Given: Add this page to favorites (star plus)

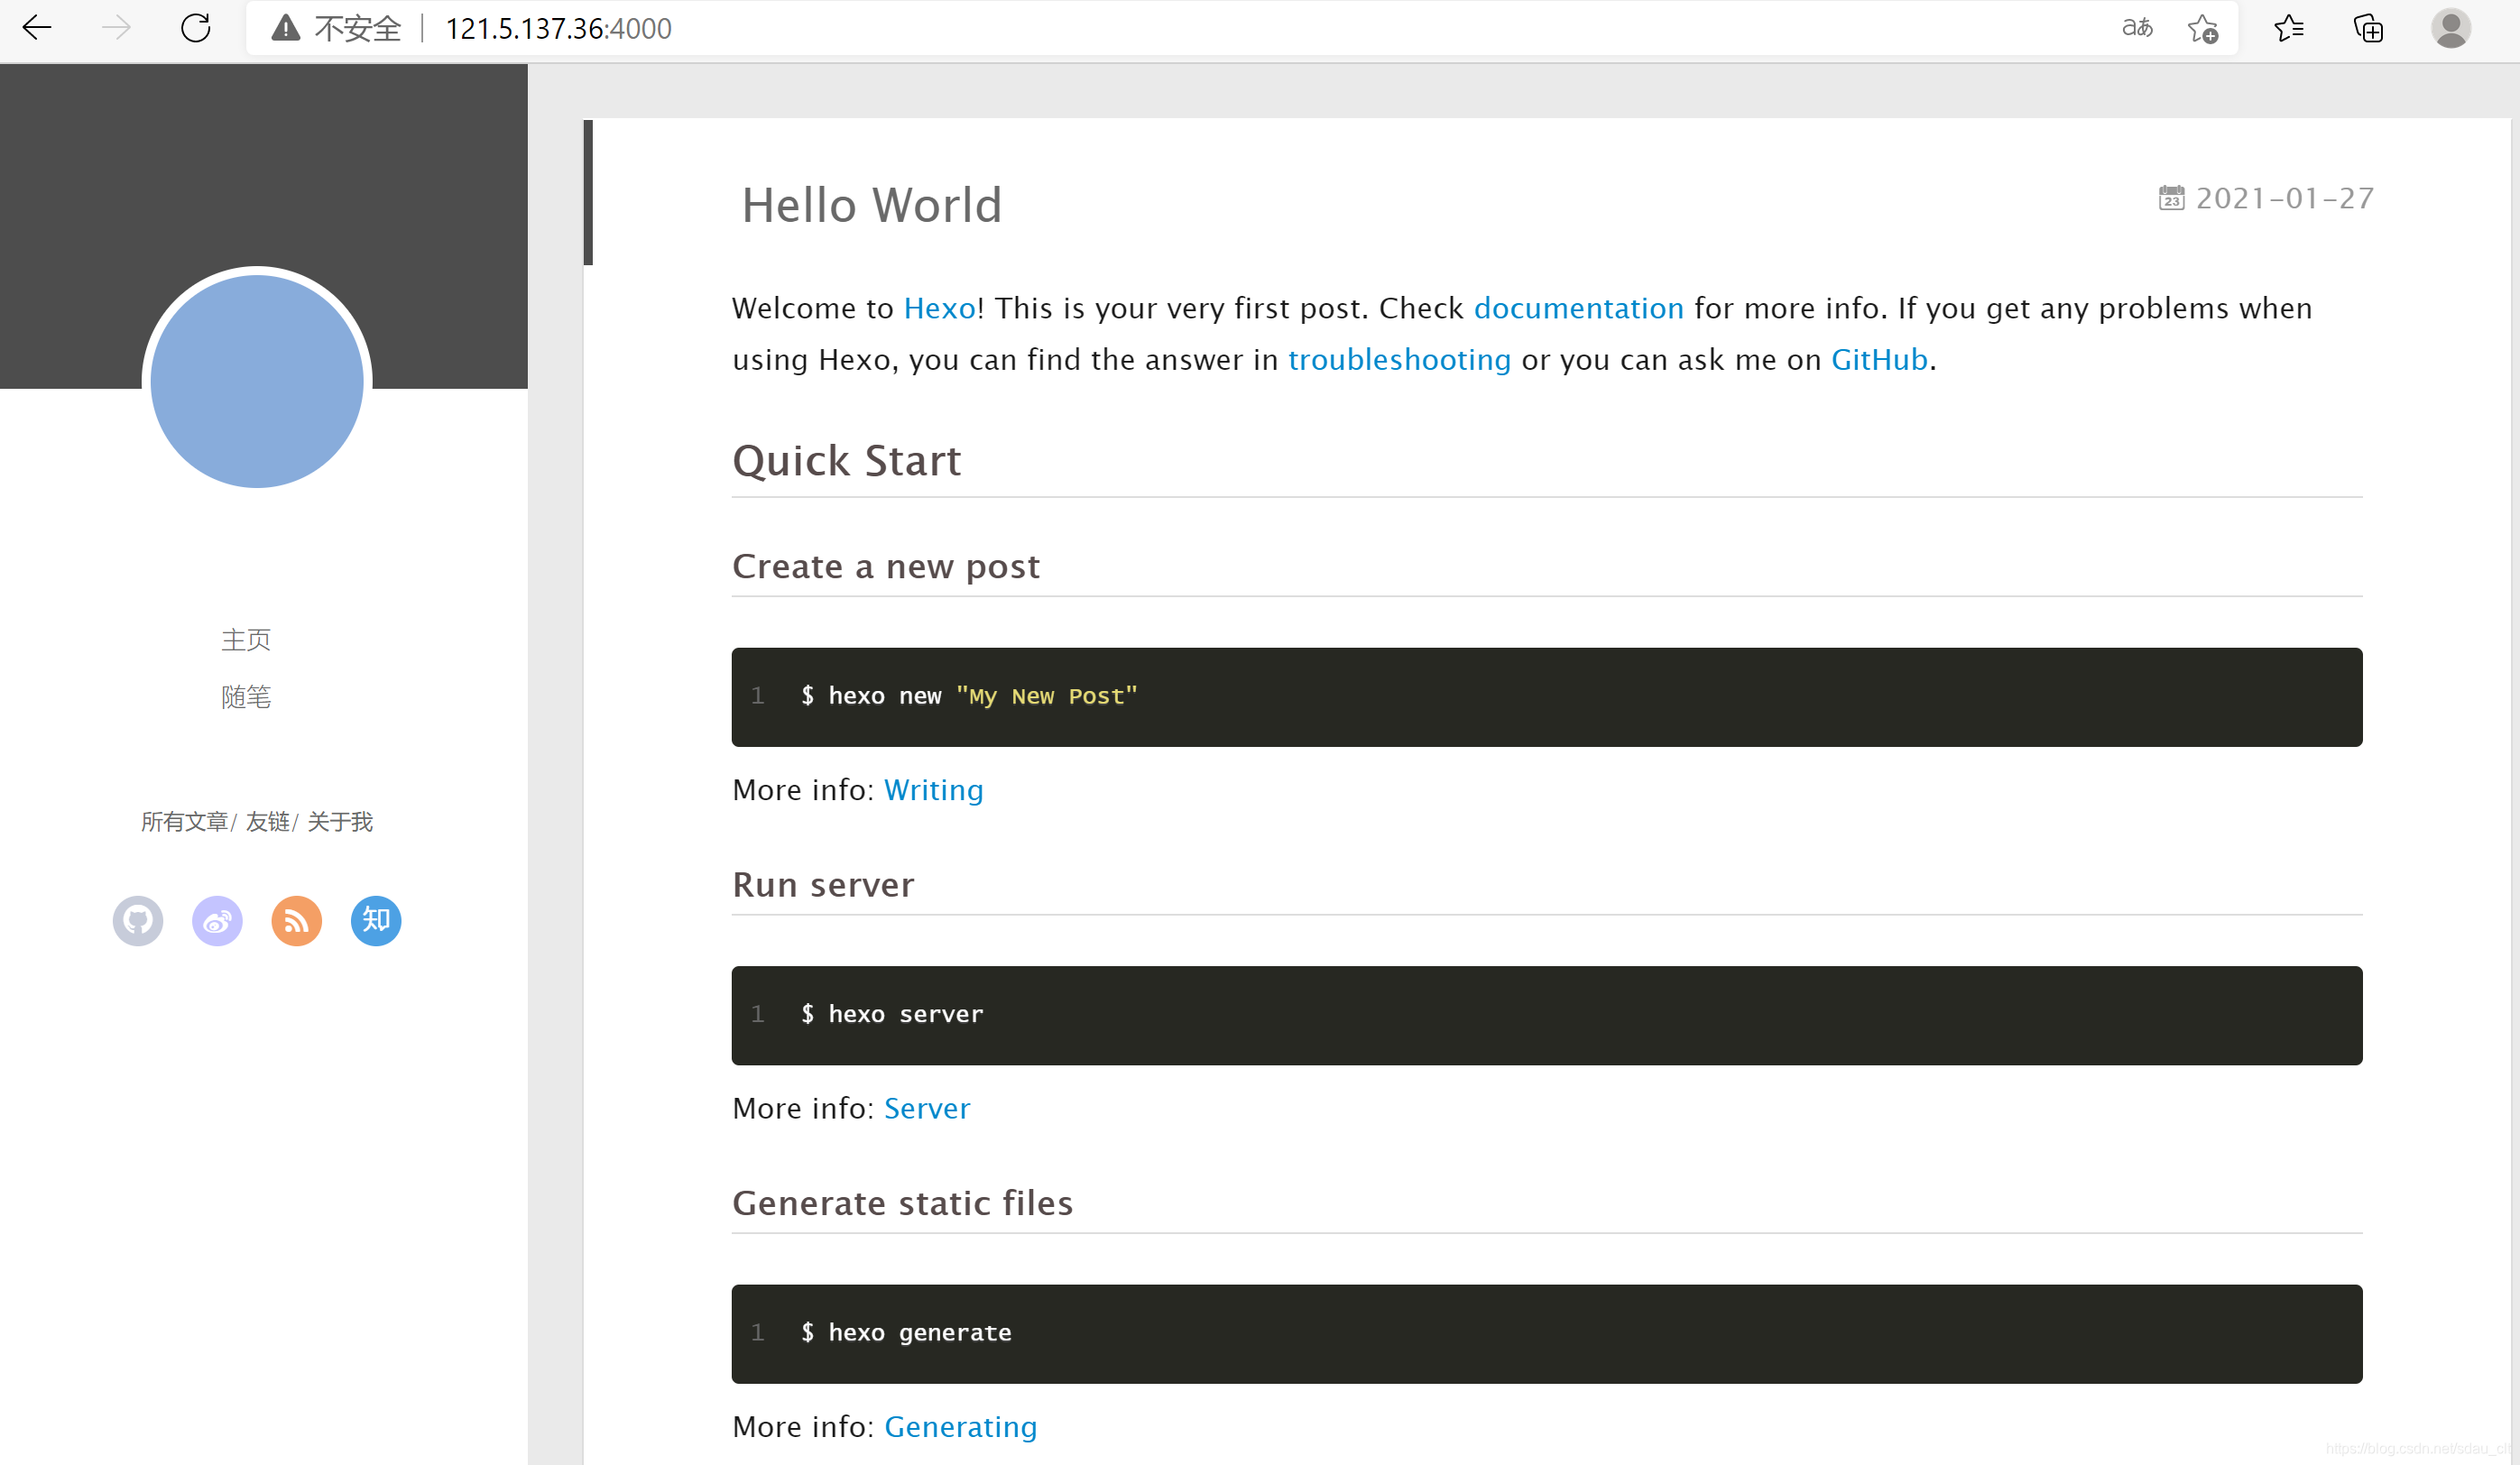Looking at the screenshot, I should tap(2203, 28).
